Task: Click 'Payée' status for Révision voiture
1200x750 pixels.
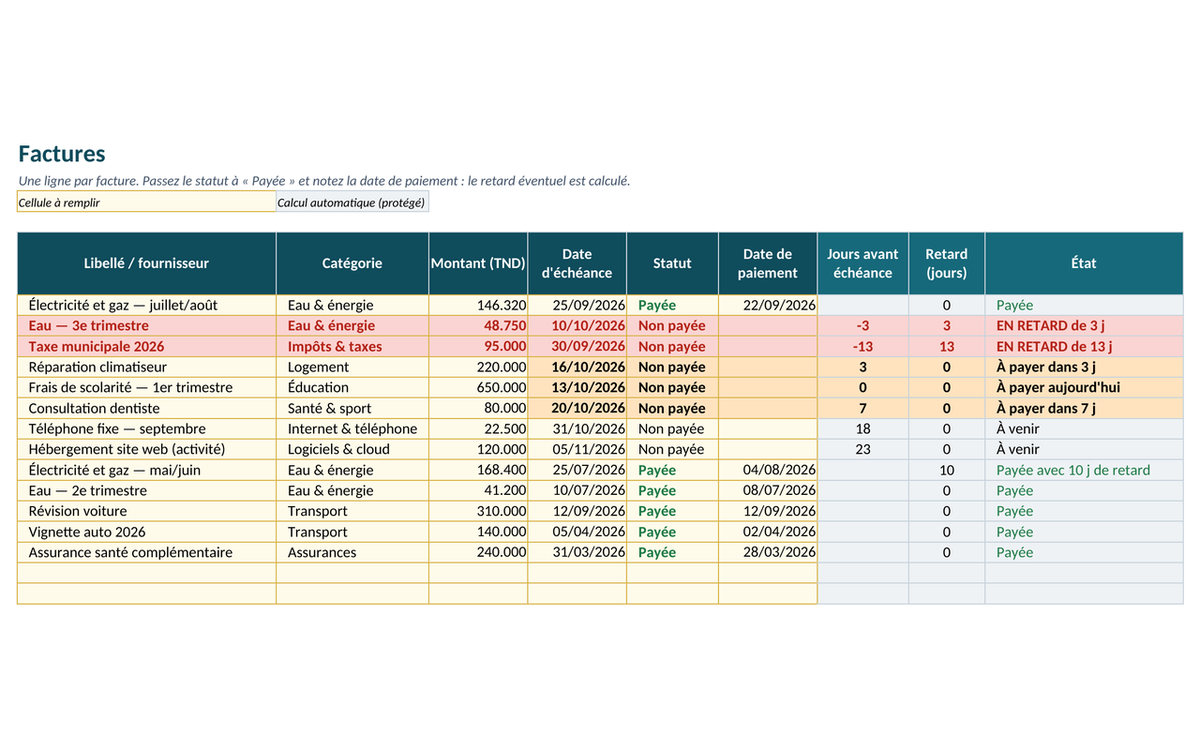Action: click(672, 511)
